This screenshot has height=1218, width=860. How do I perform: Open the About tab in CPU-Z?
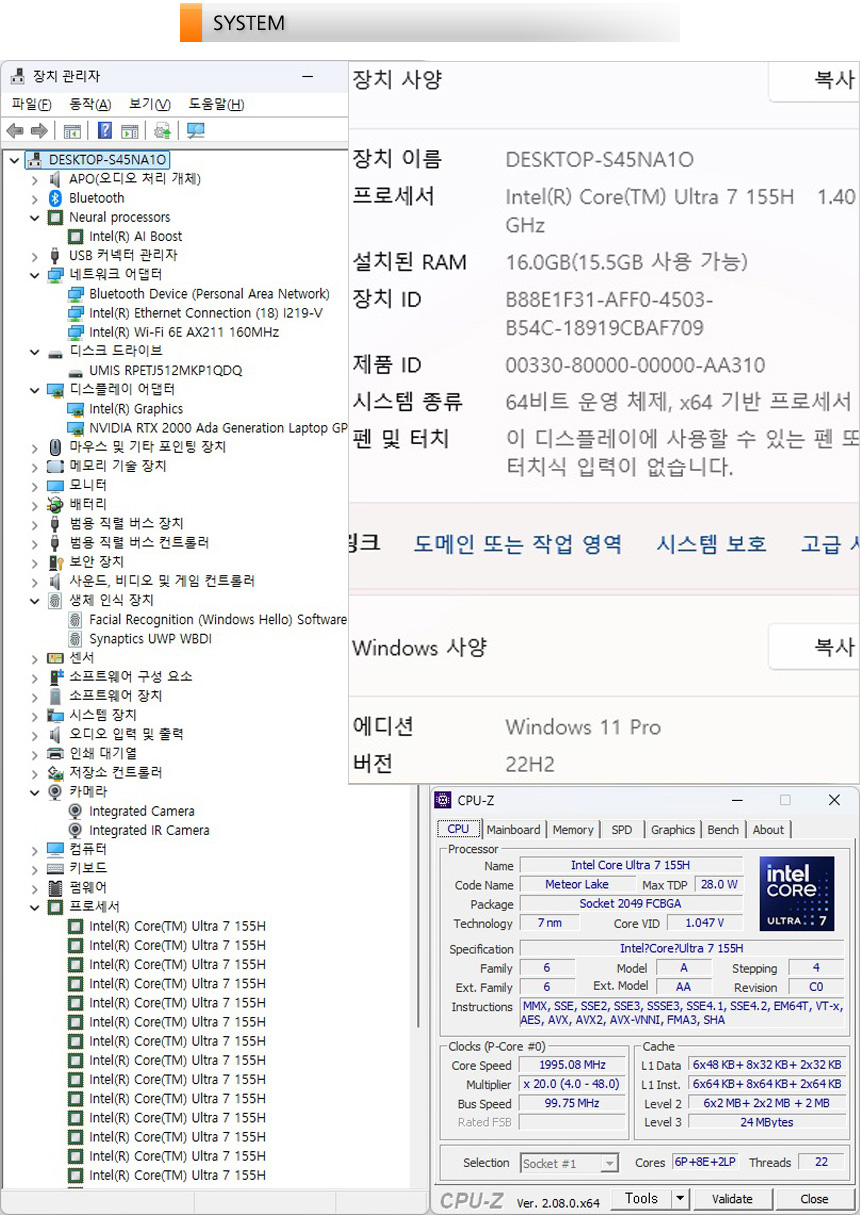click(768, 830)
